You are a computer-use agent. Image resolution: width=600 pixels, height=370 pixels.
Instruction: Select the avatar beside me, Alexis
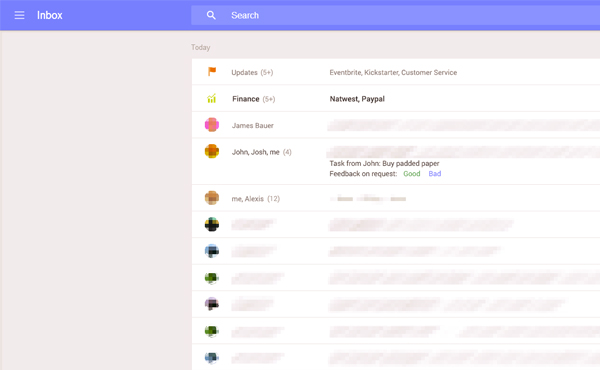click(x=212, y=198)
